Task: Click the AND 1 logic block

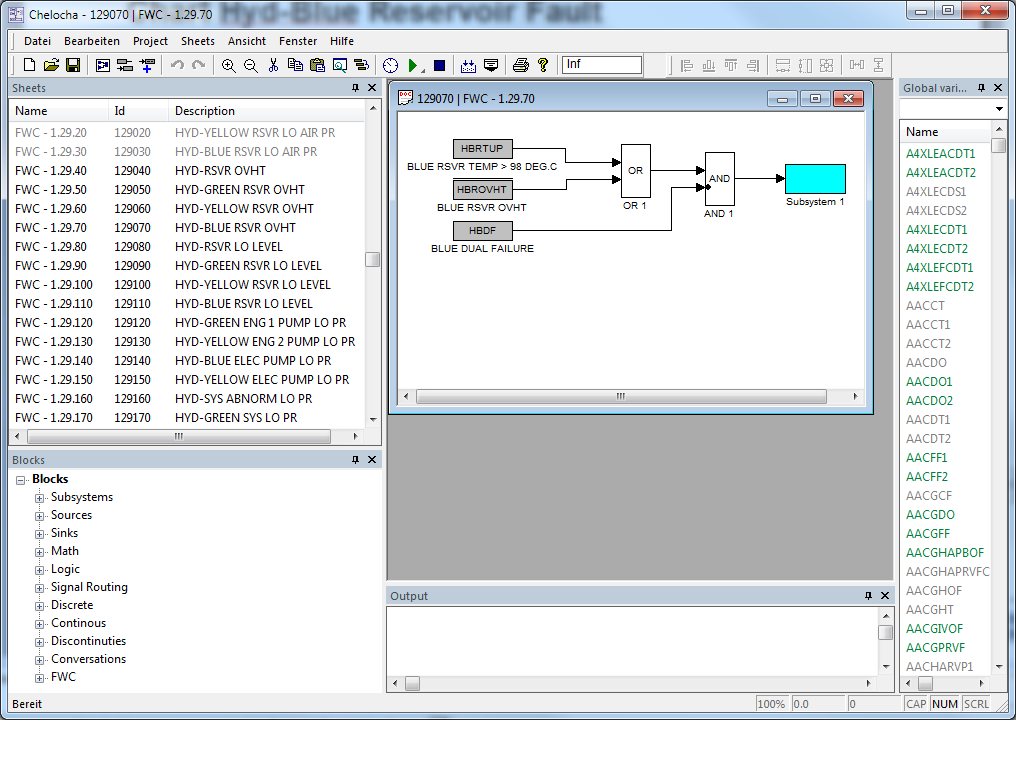Action: (719, 179)
